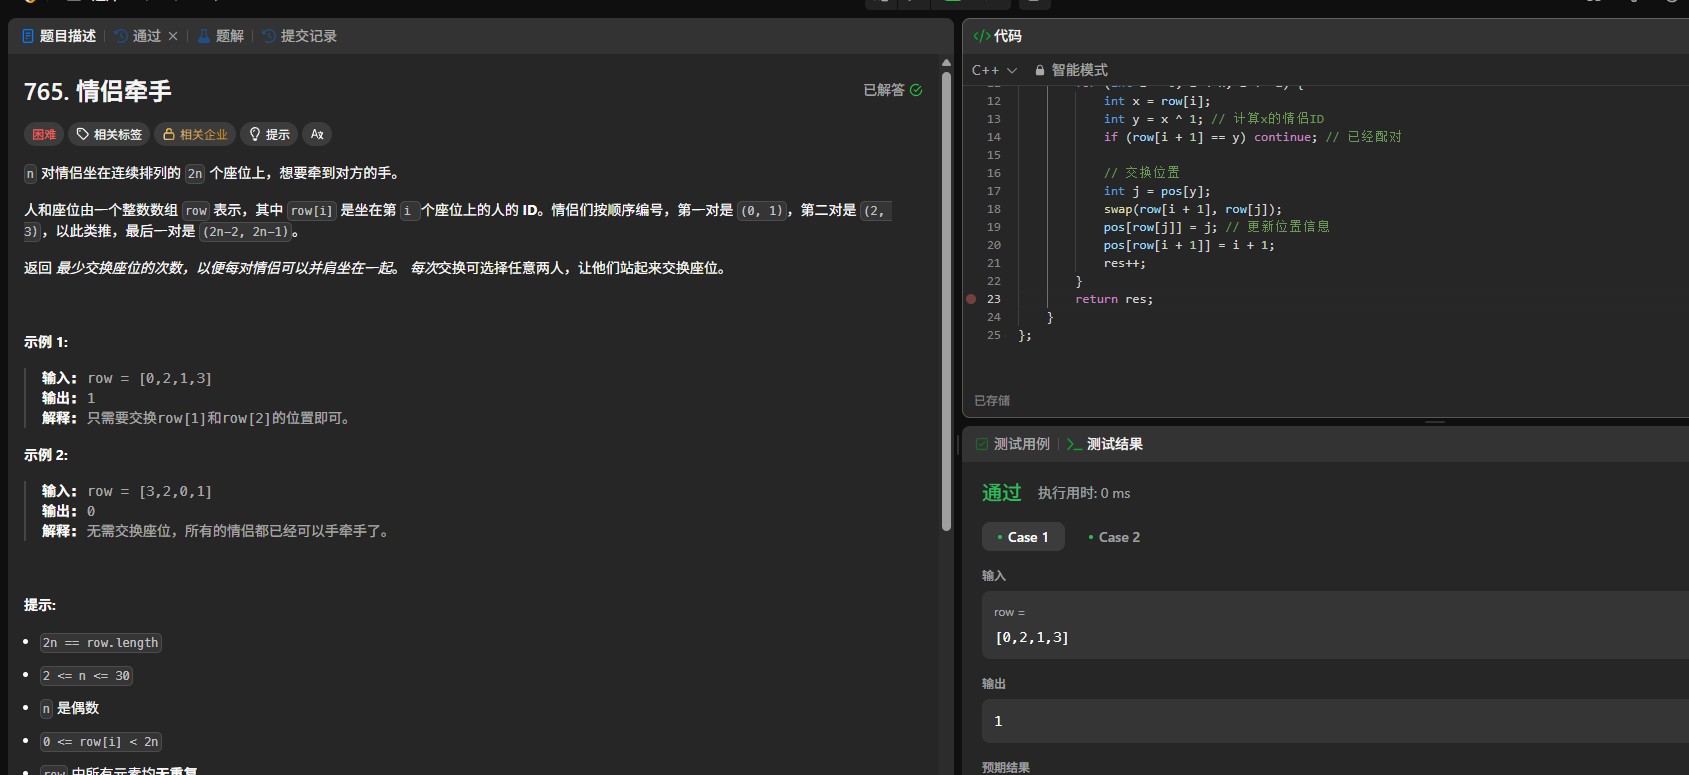Select Case 1

point(1023,537)
